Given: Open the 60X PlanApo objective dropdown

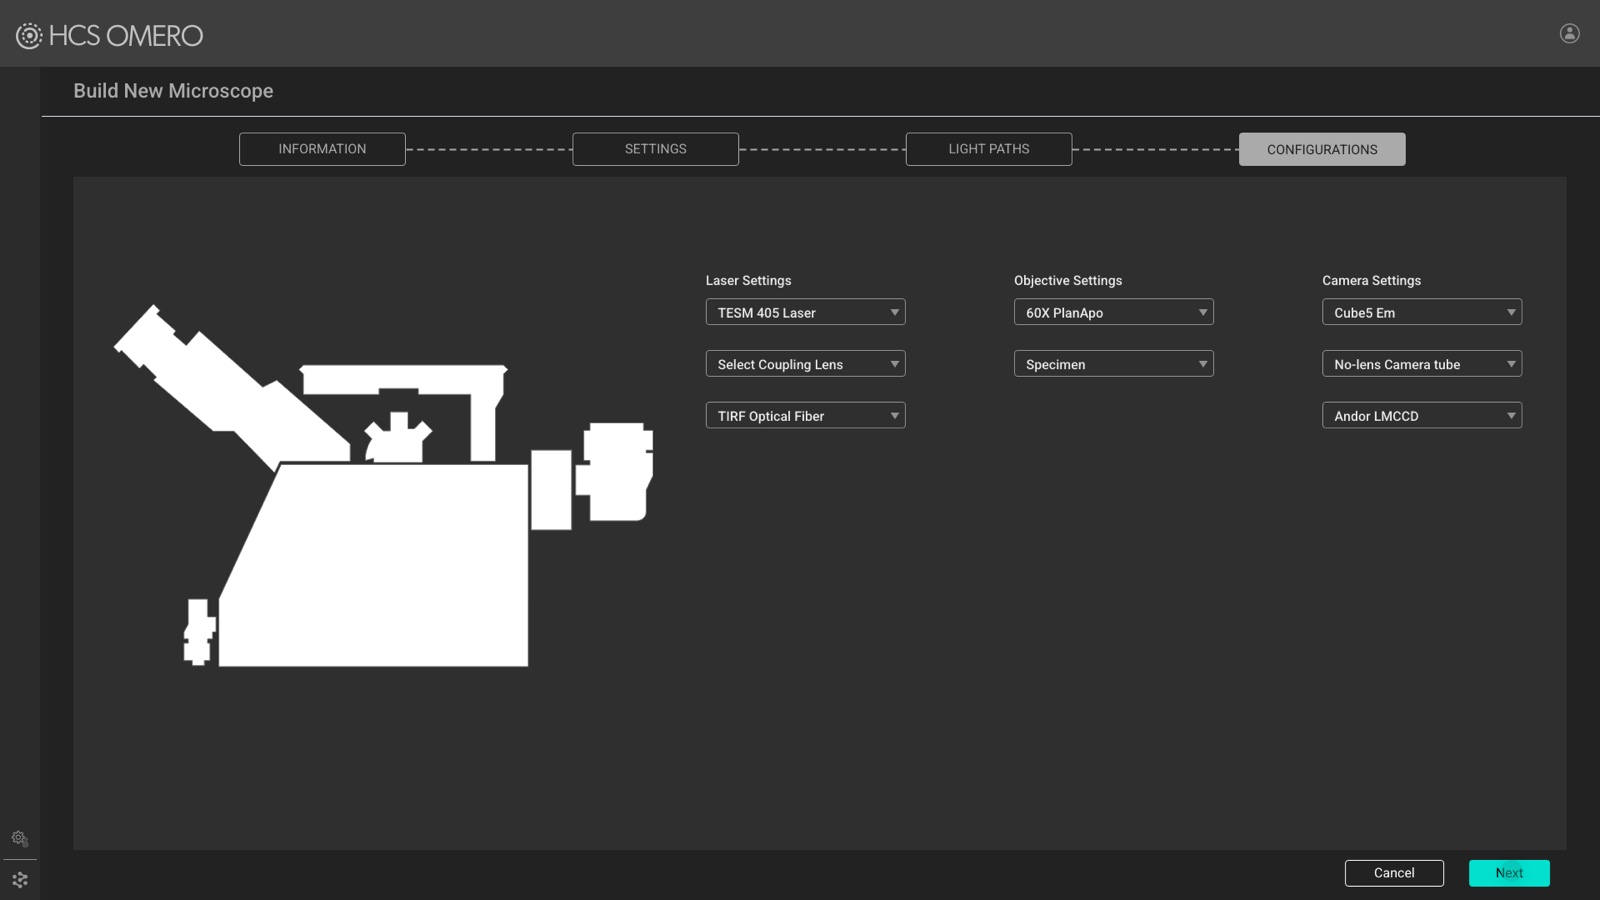Looking at the screenshot, I should coord(1113,312).
